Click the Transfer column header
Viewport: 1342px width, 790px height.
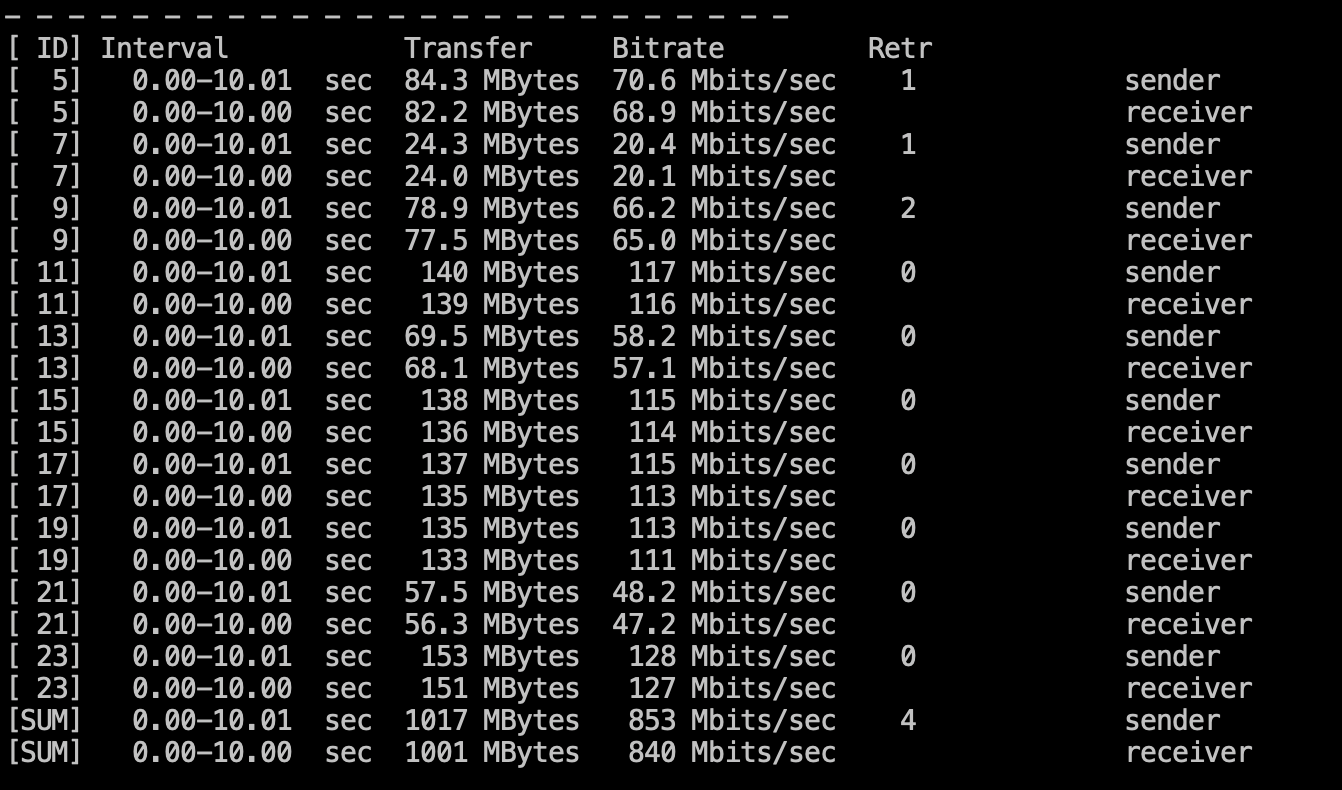[x=468, y=48]
